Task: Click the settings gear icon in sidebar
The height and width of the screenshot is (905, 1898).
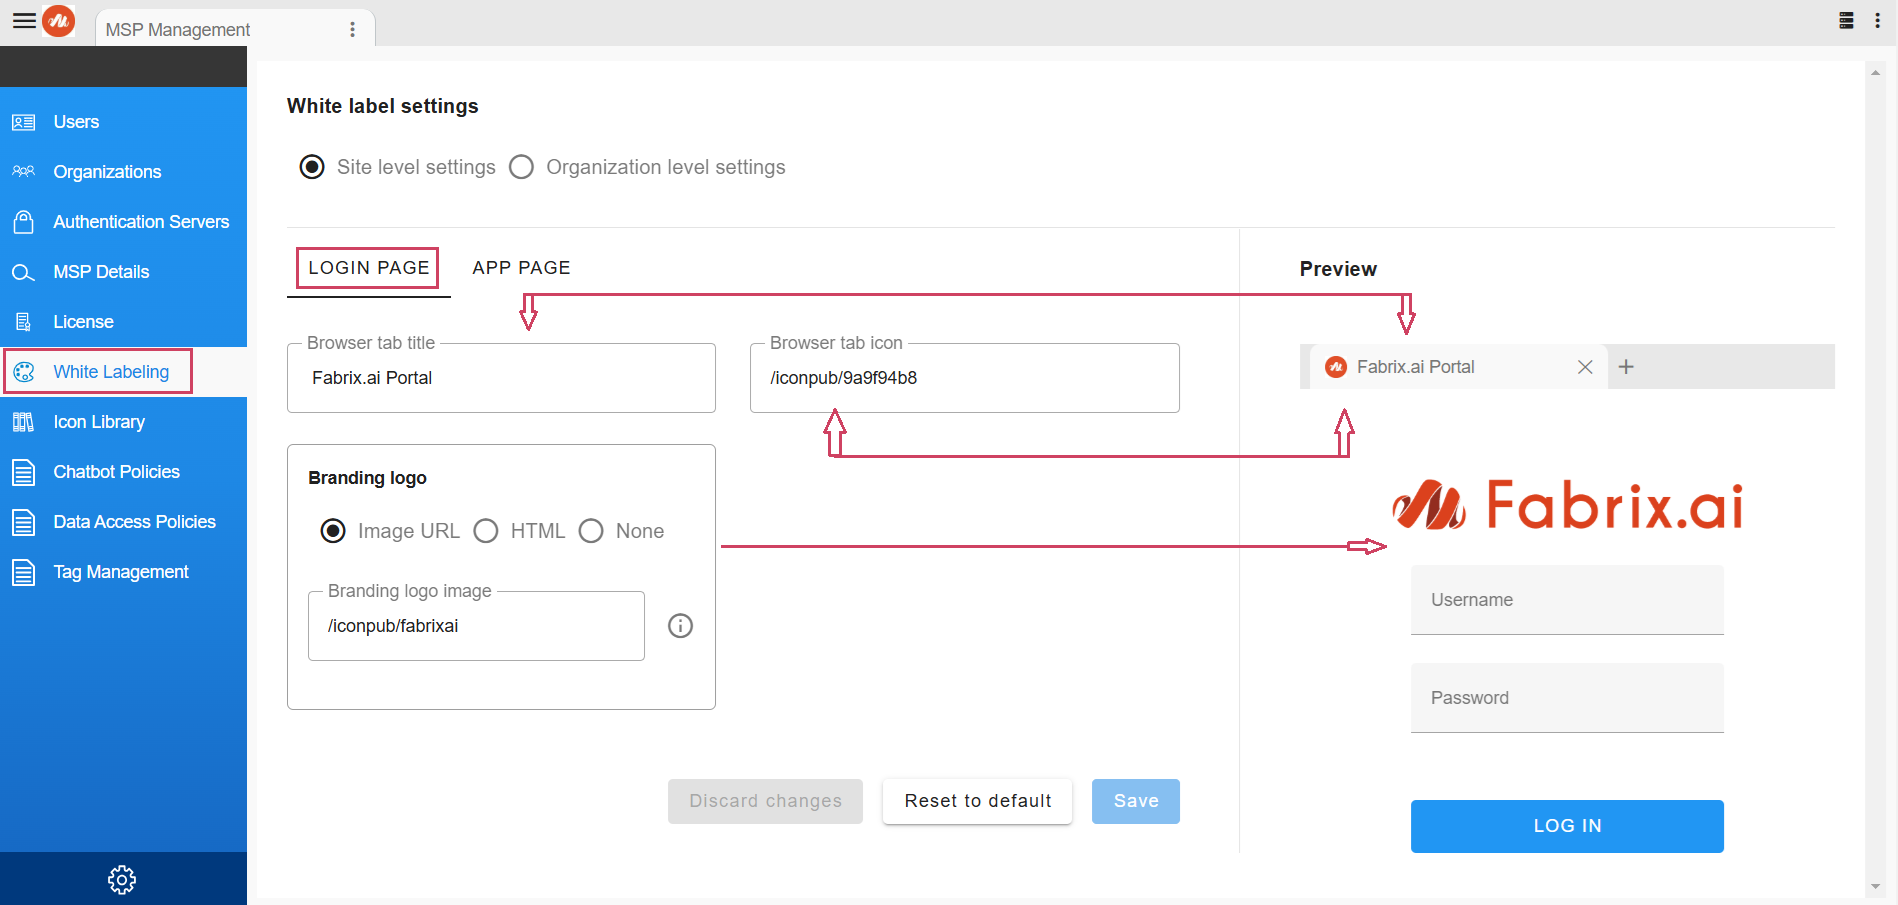Action: pos(122,880)
